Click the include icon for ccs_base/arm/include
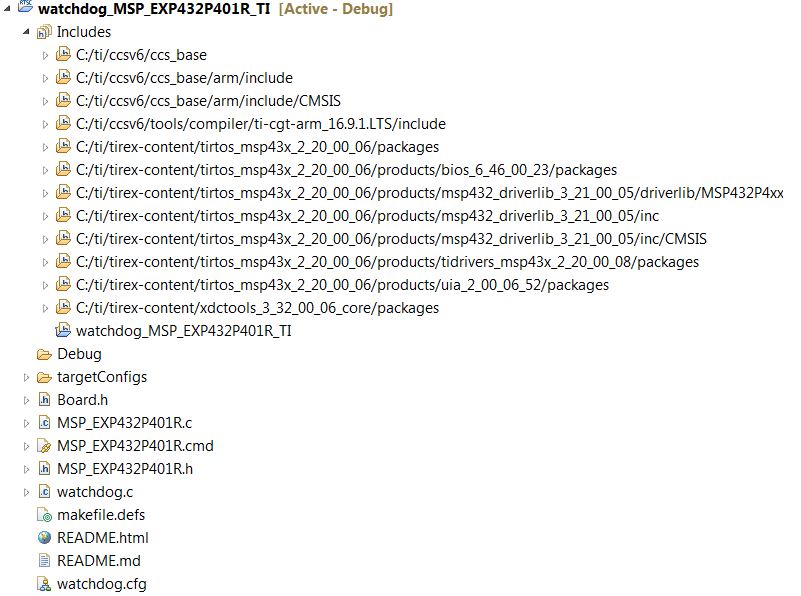This screenshot has width=801, height=596. click(x=63, y=77)
